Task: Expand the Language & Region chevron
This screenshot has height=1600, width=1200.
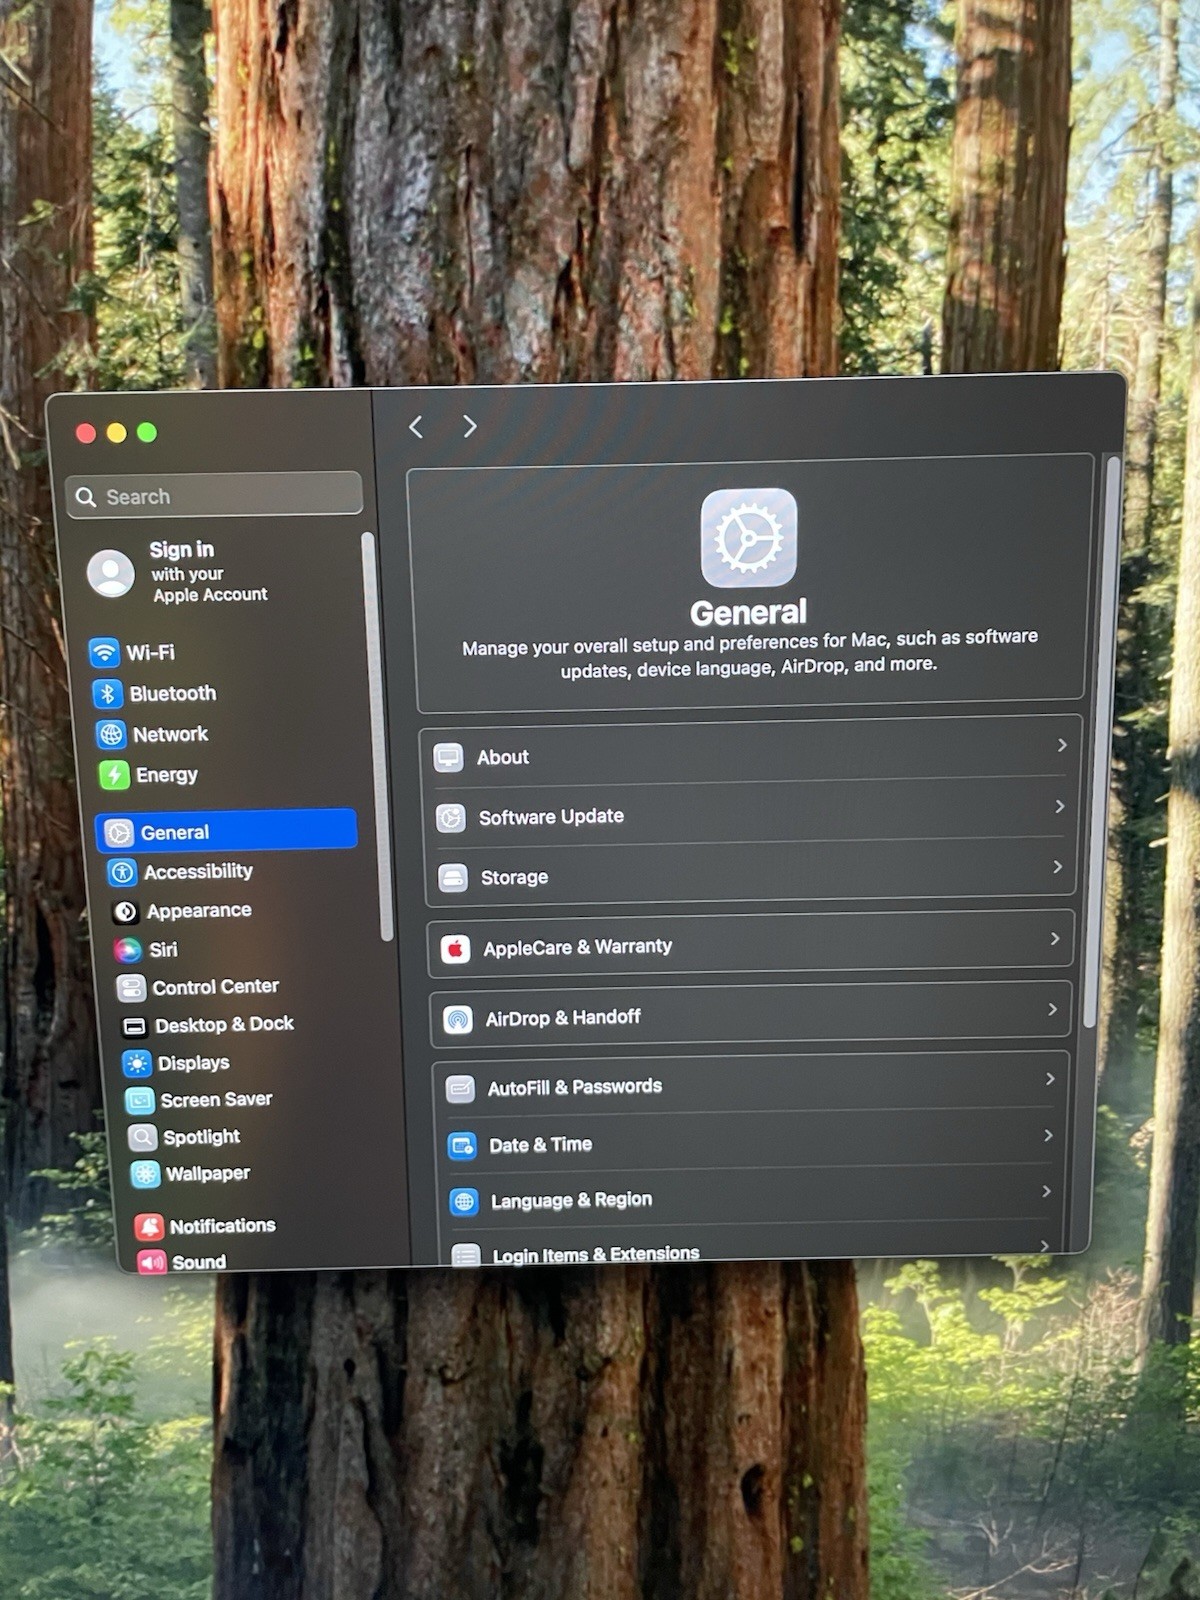Action: (1046, 1192)
